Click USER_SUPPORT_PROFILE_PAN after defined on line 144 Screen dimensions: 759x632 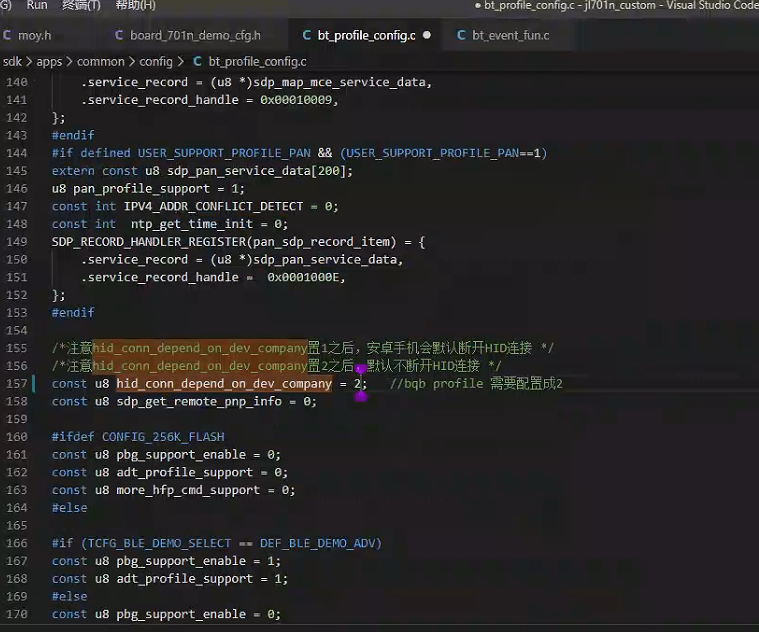pos(224,153)
